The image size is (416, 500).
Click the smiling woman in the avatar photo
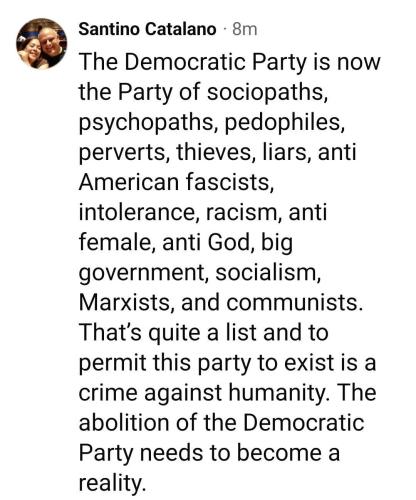click(31, 52)
